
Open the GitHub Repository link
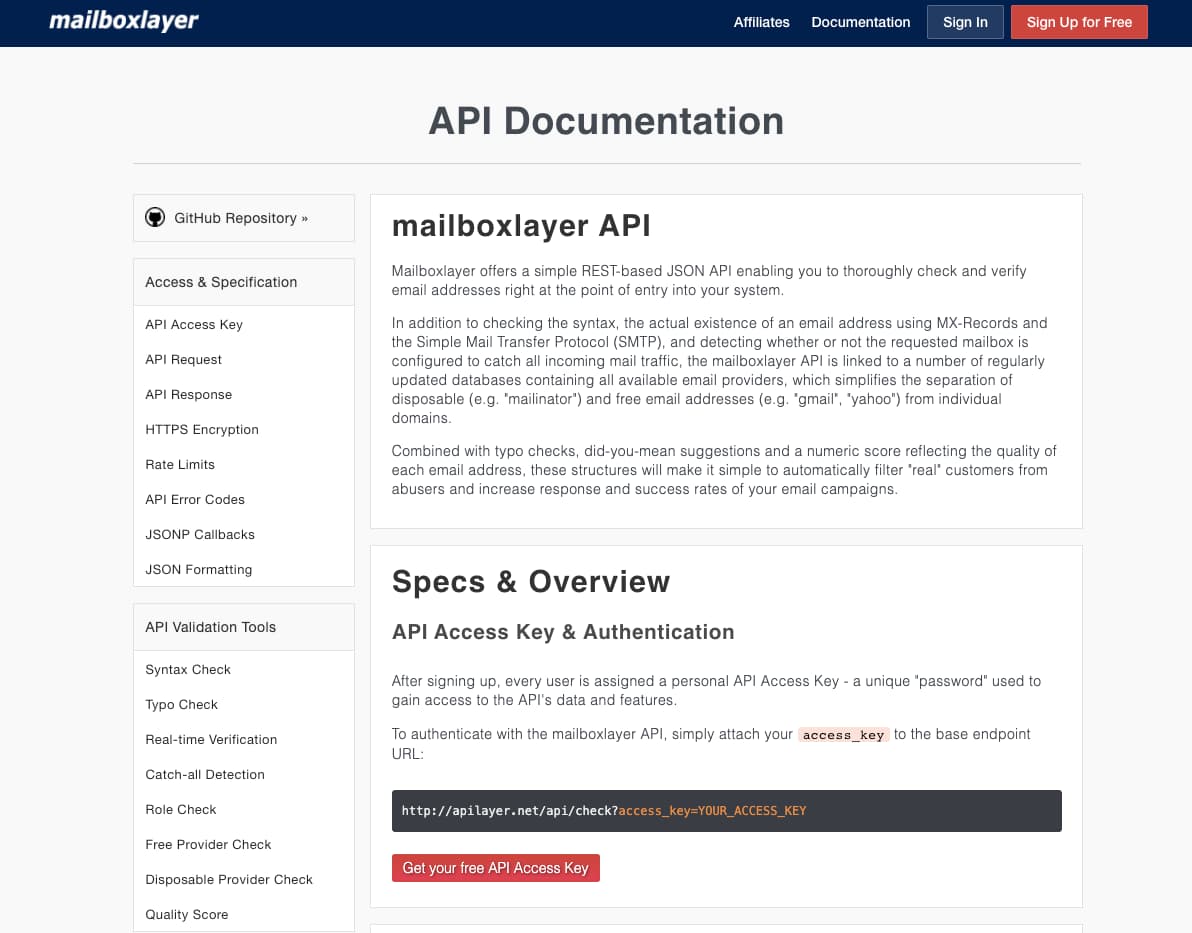coord(241,217)
